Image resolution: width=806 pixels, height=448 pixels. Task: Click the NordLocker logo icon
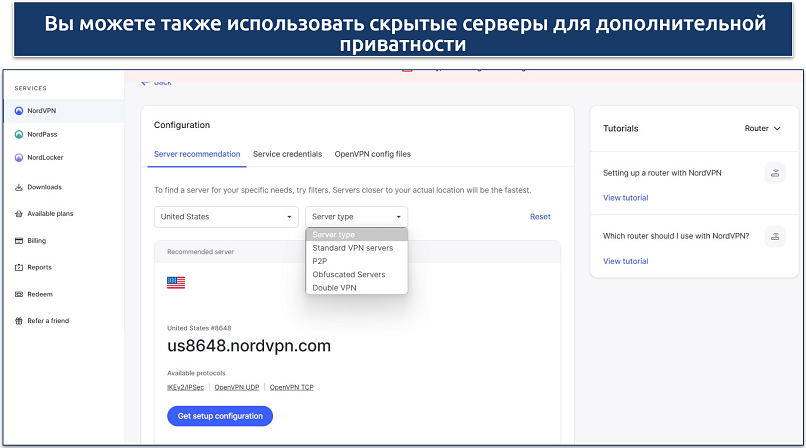[19, 158]
